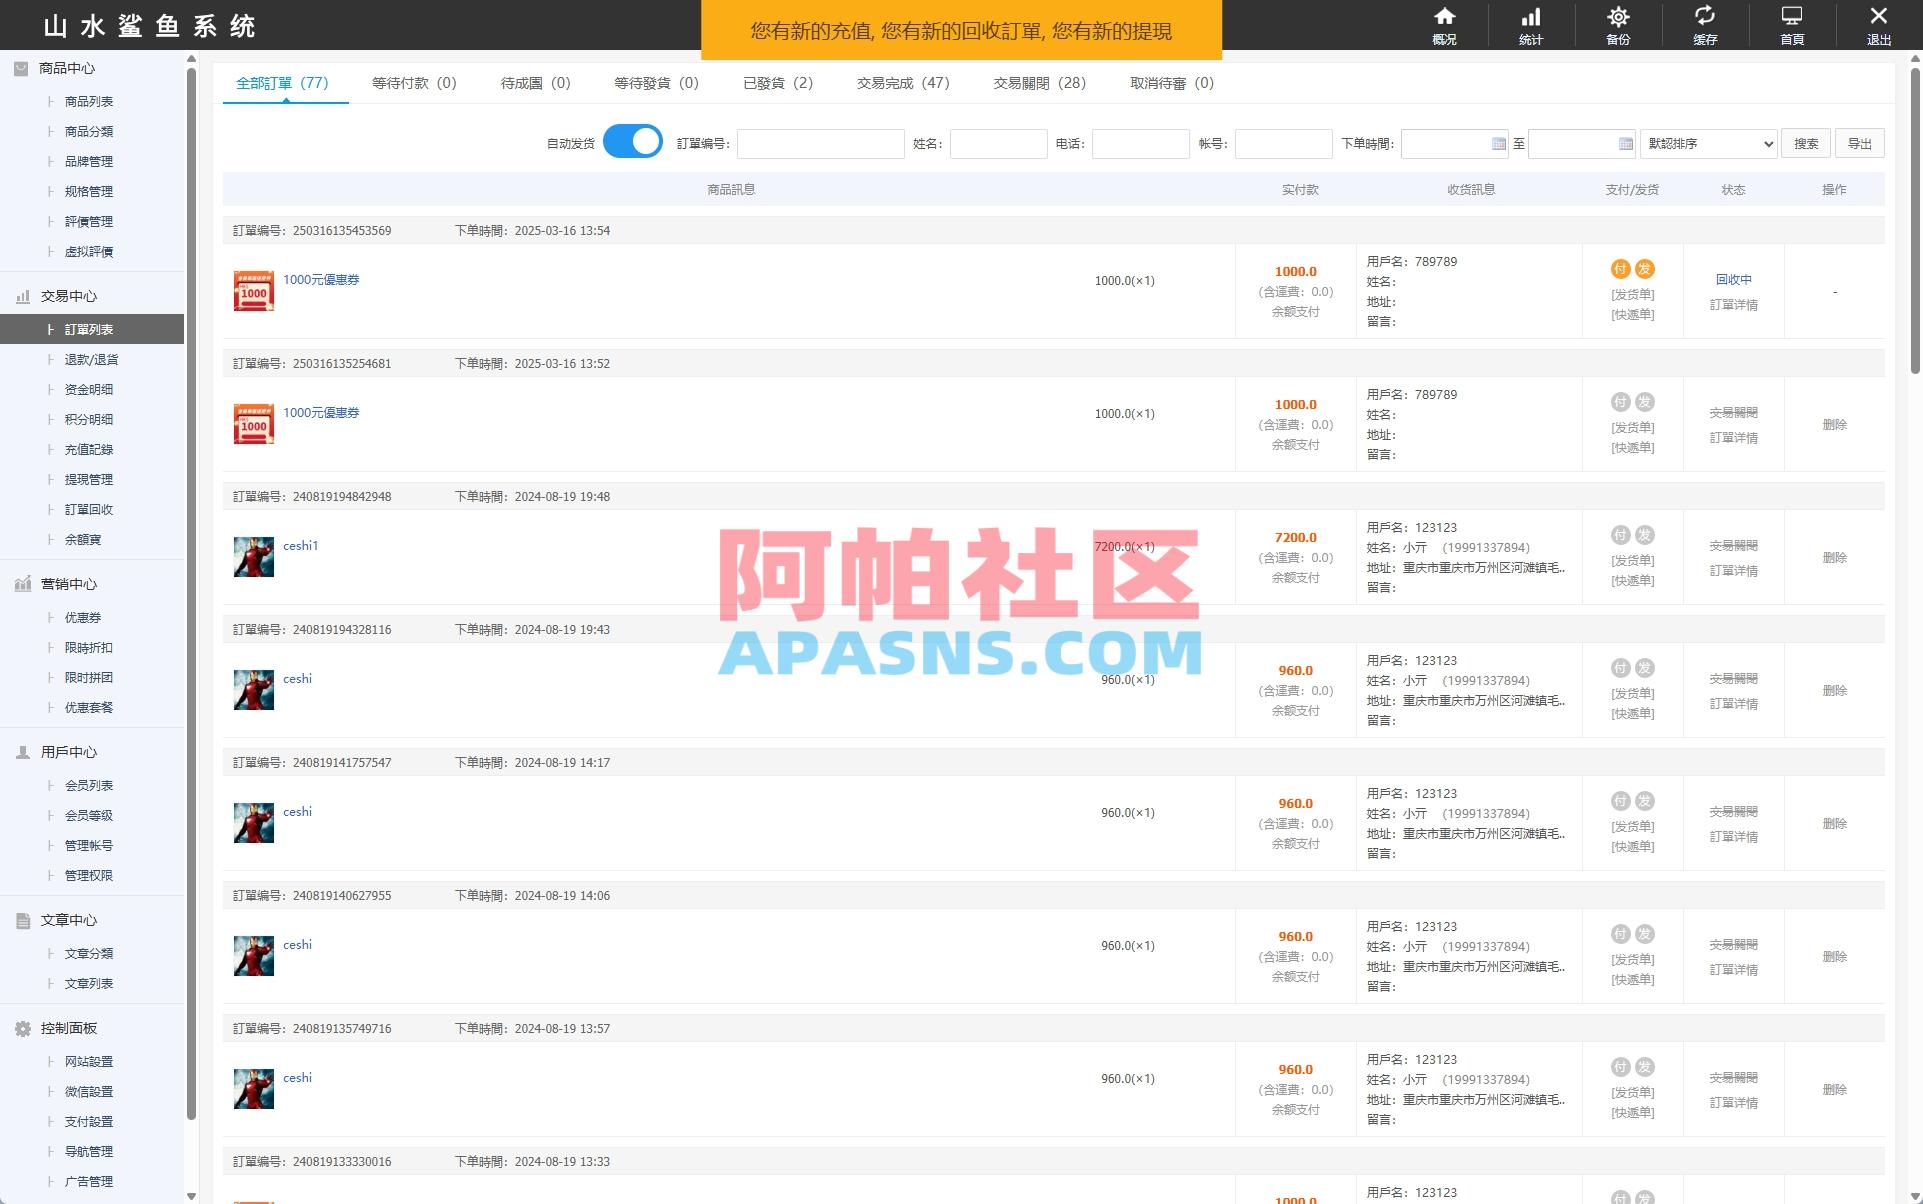Image resolution: width=1923 pixels, height=1204 pixels.
Task: Disable the 自动发货 toggle
Action: tap(632, 142)
